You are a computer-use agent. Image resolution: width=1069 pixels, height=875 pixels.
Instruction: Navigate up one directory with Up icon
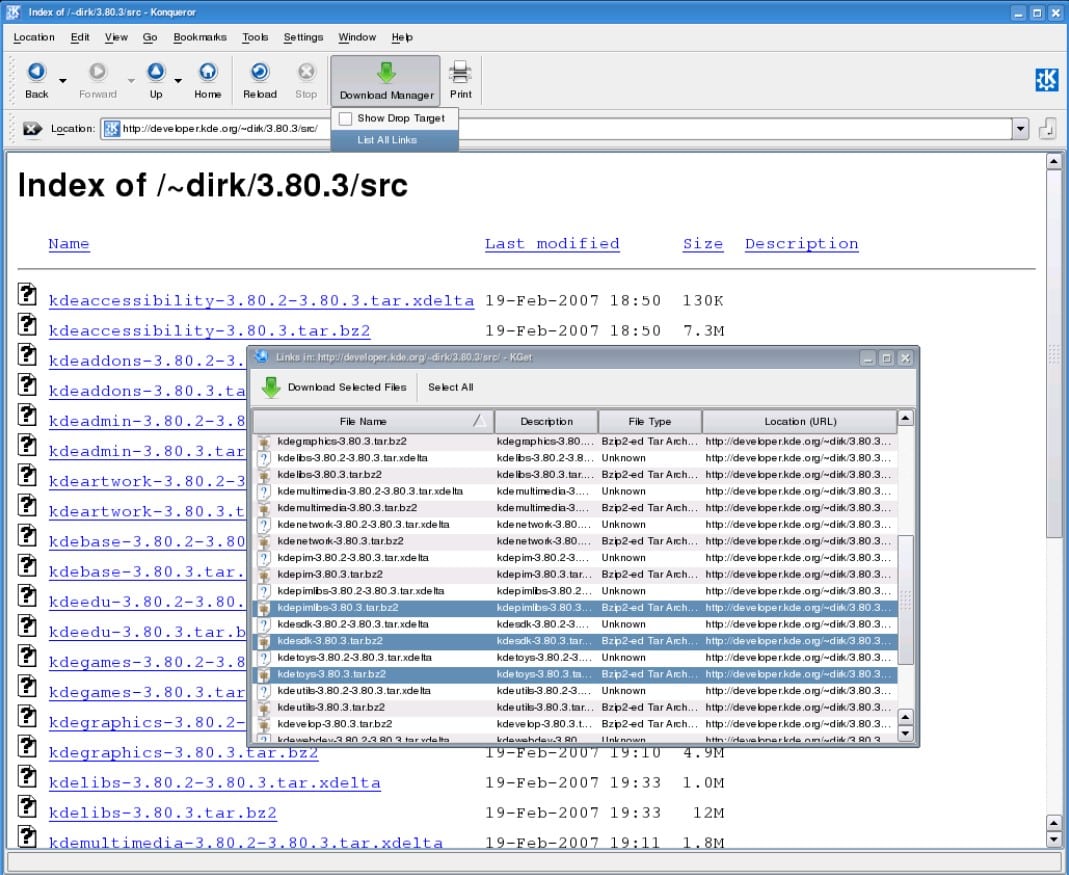(156, 72)
